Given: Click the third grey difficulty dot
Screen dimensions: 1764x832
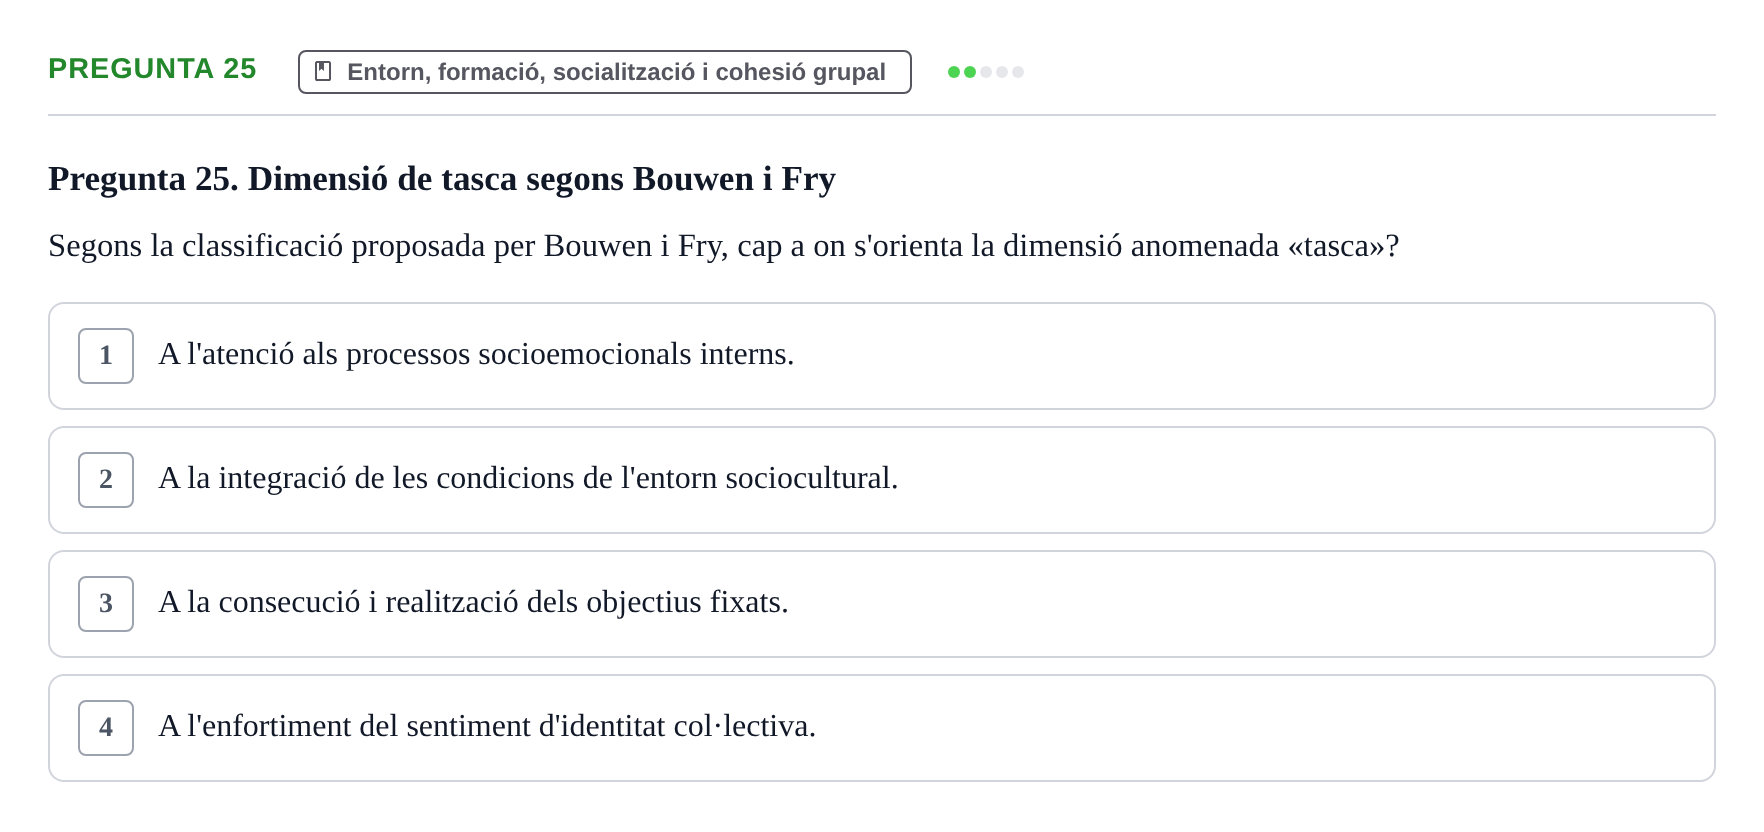Looking at the screenshot, I should point(986,72).
